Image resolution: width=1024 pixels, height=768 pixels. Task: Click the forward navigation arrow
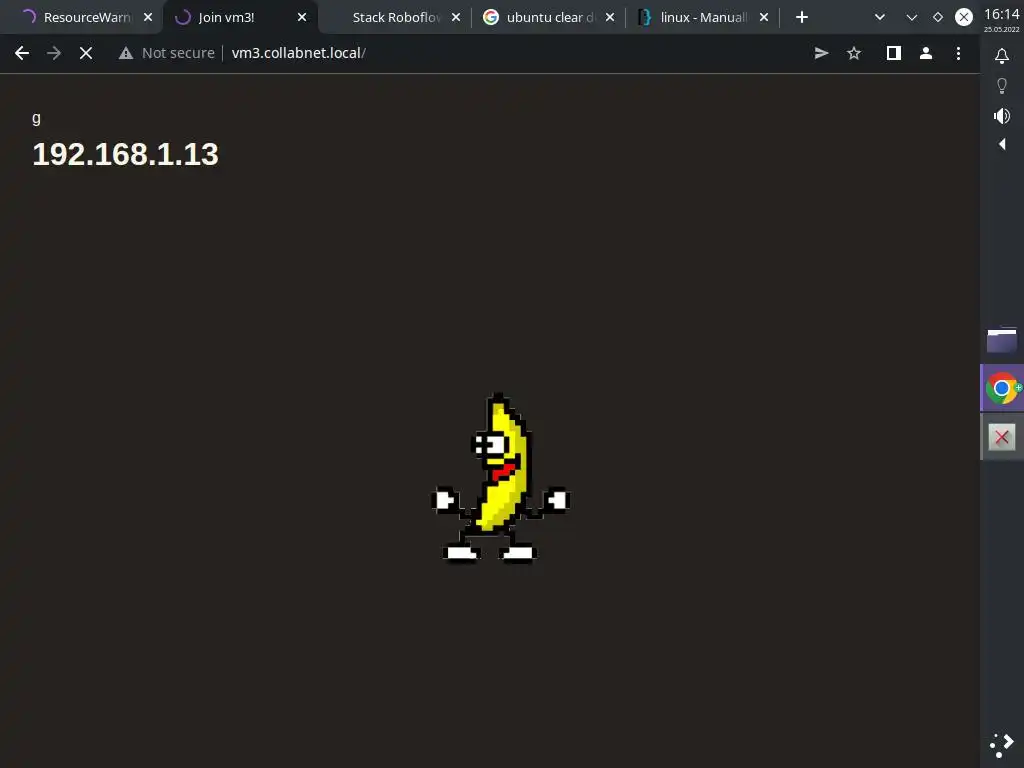point(54,53)
